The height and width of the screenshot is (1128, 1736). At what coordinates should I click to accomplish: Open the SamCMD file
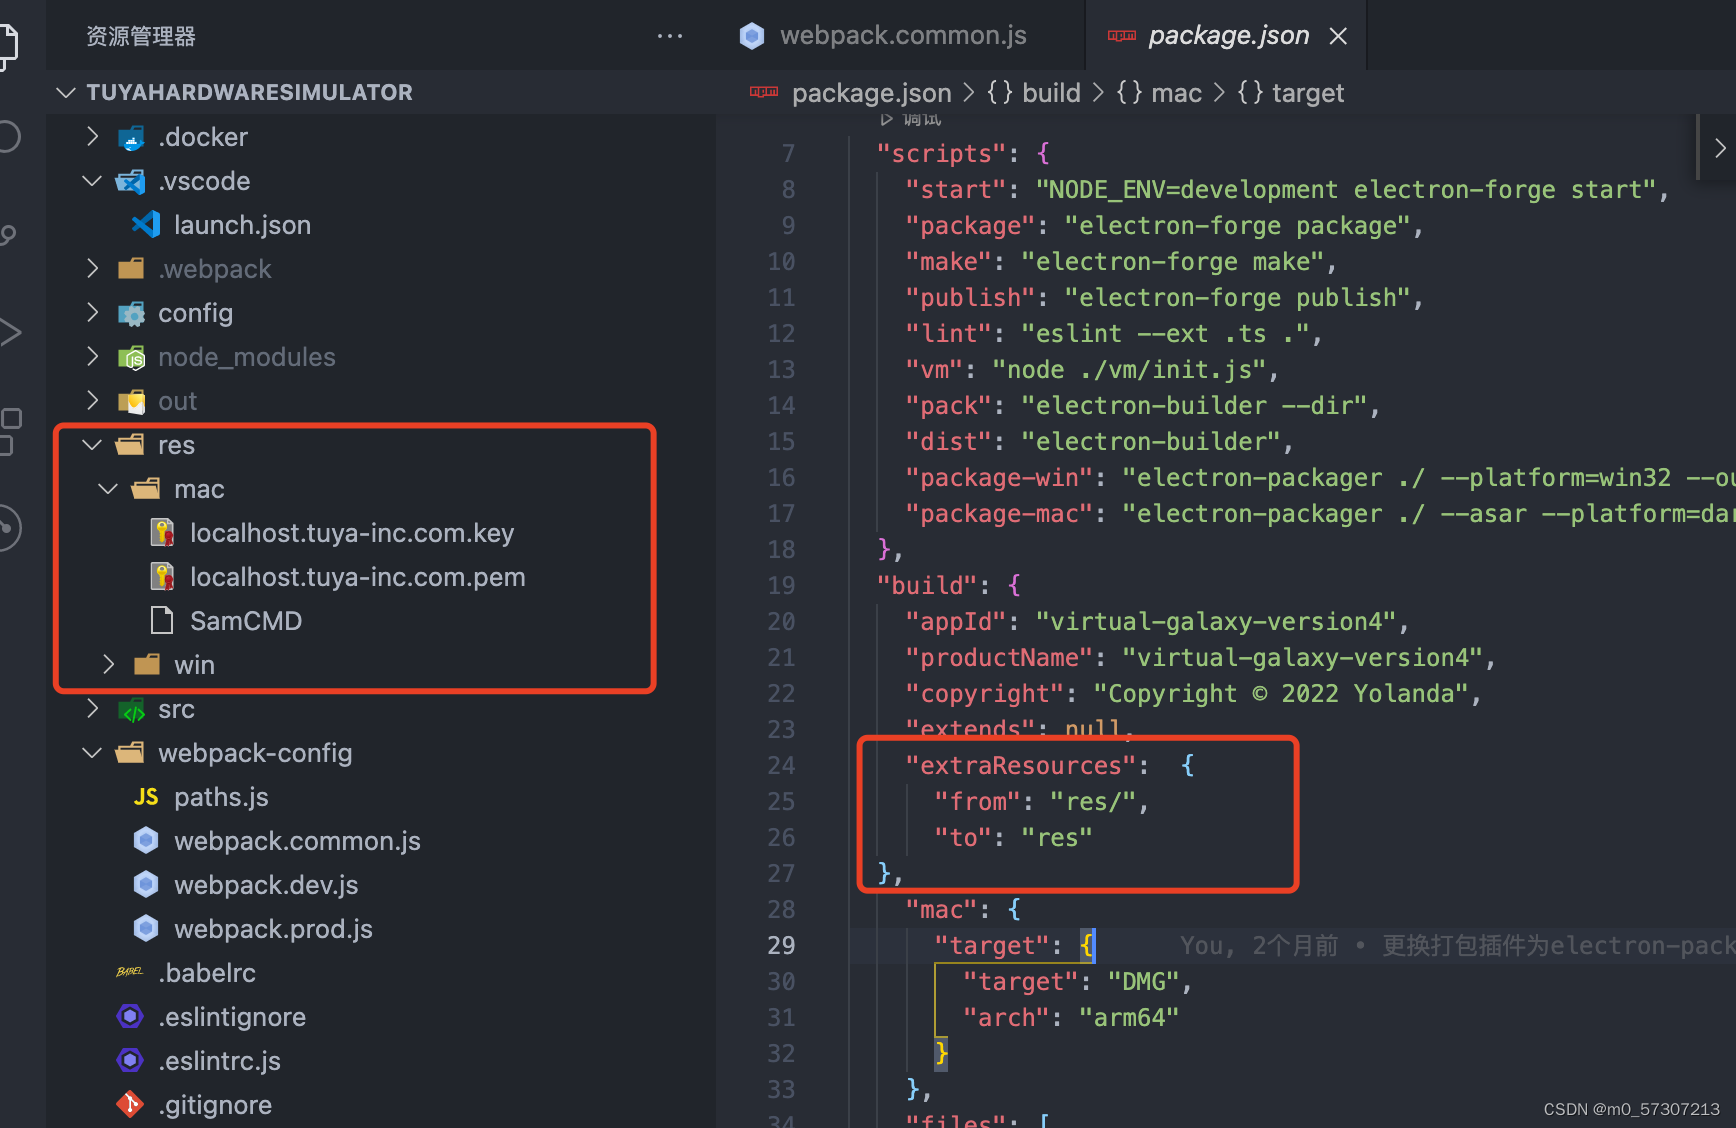pyautogui.click(x=246, y=621)
